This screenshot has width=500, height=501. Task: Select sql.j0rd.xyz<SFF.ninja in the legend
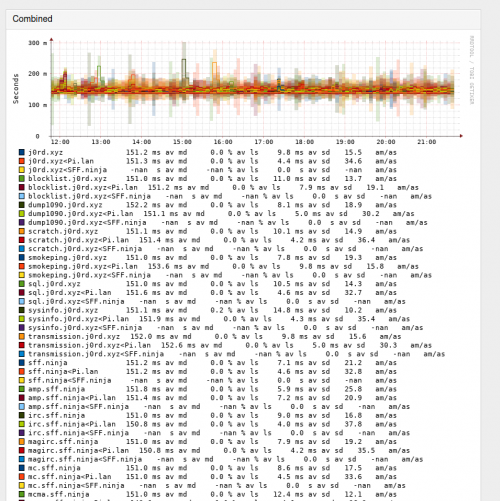click(76, 302)
